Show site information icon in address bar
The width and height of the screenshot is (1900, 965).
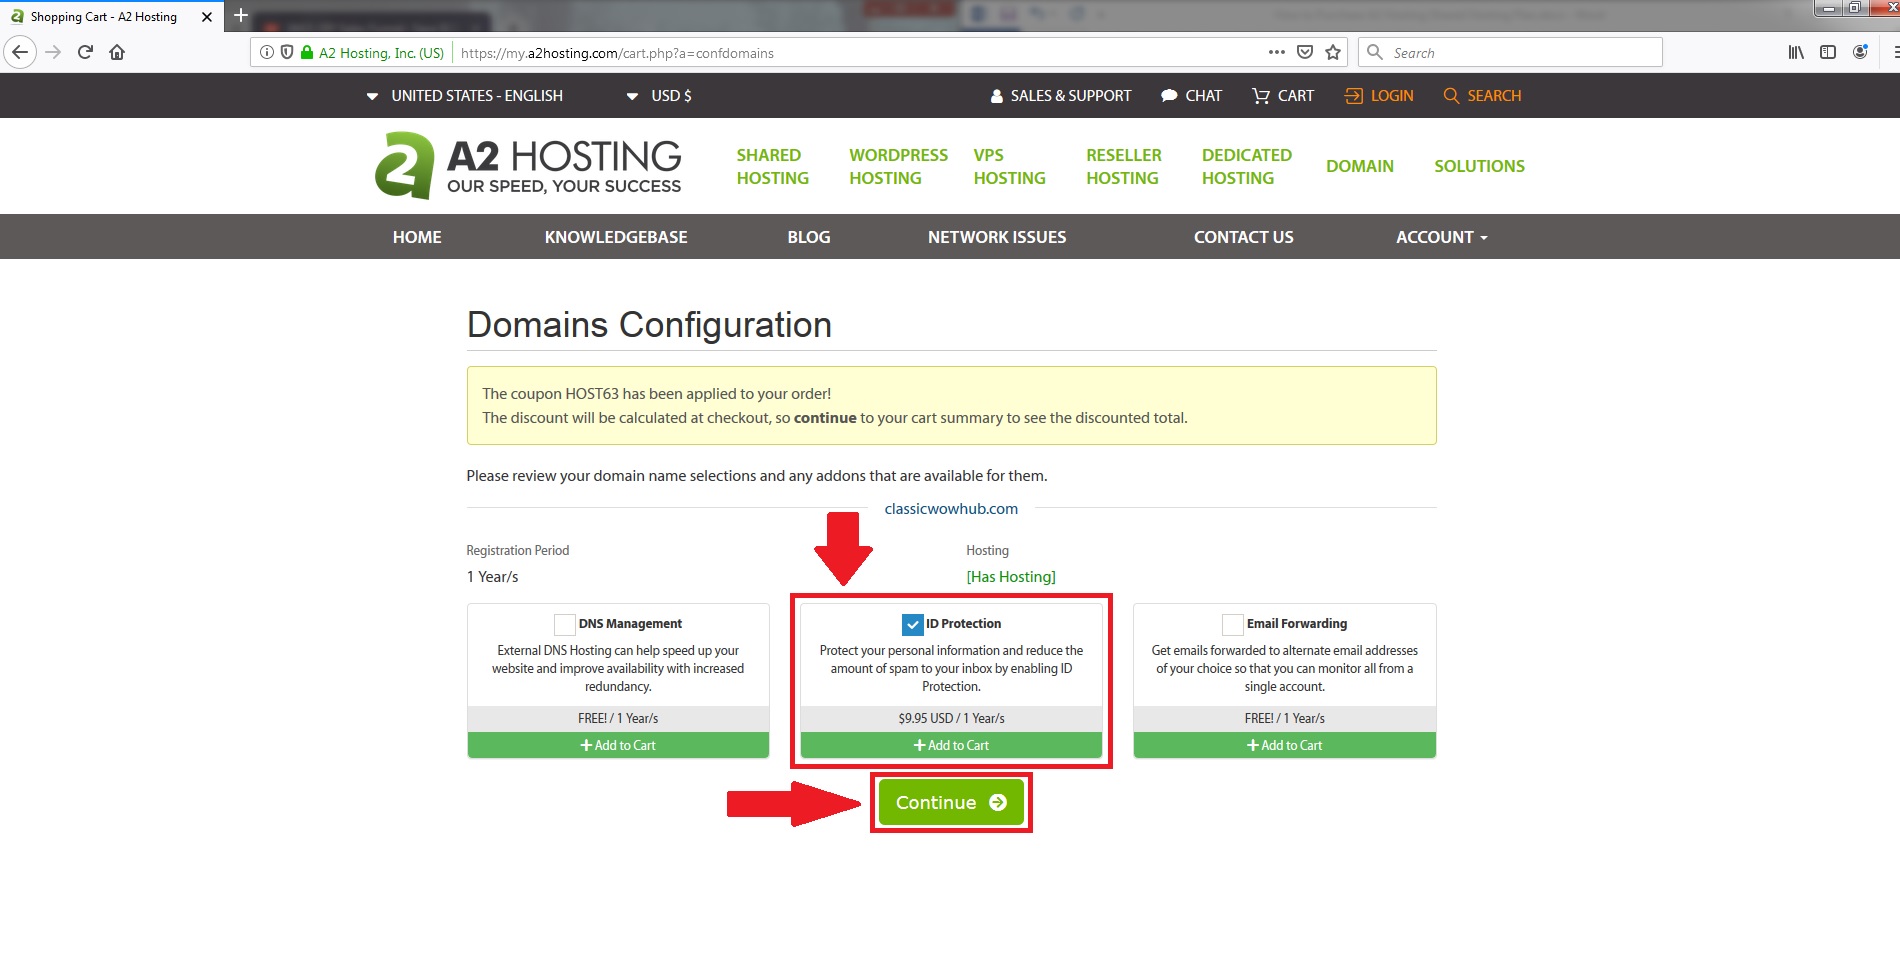click(267, 52)
